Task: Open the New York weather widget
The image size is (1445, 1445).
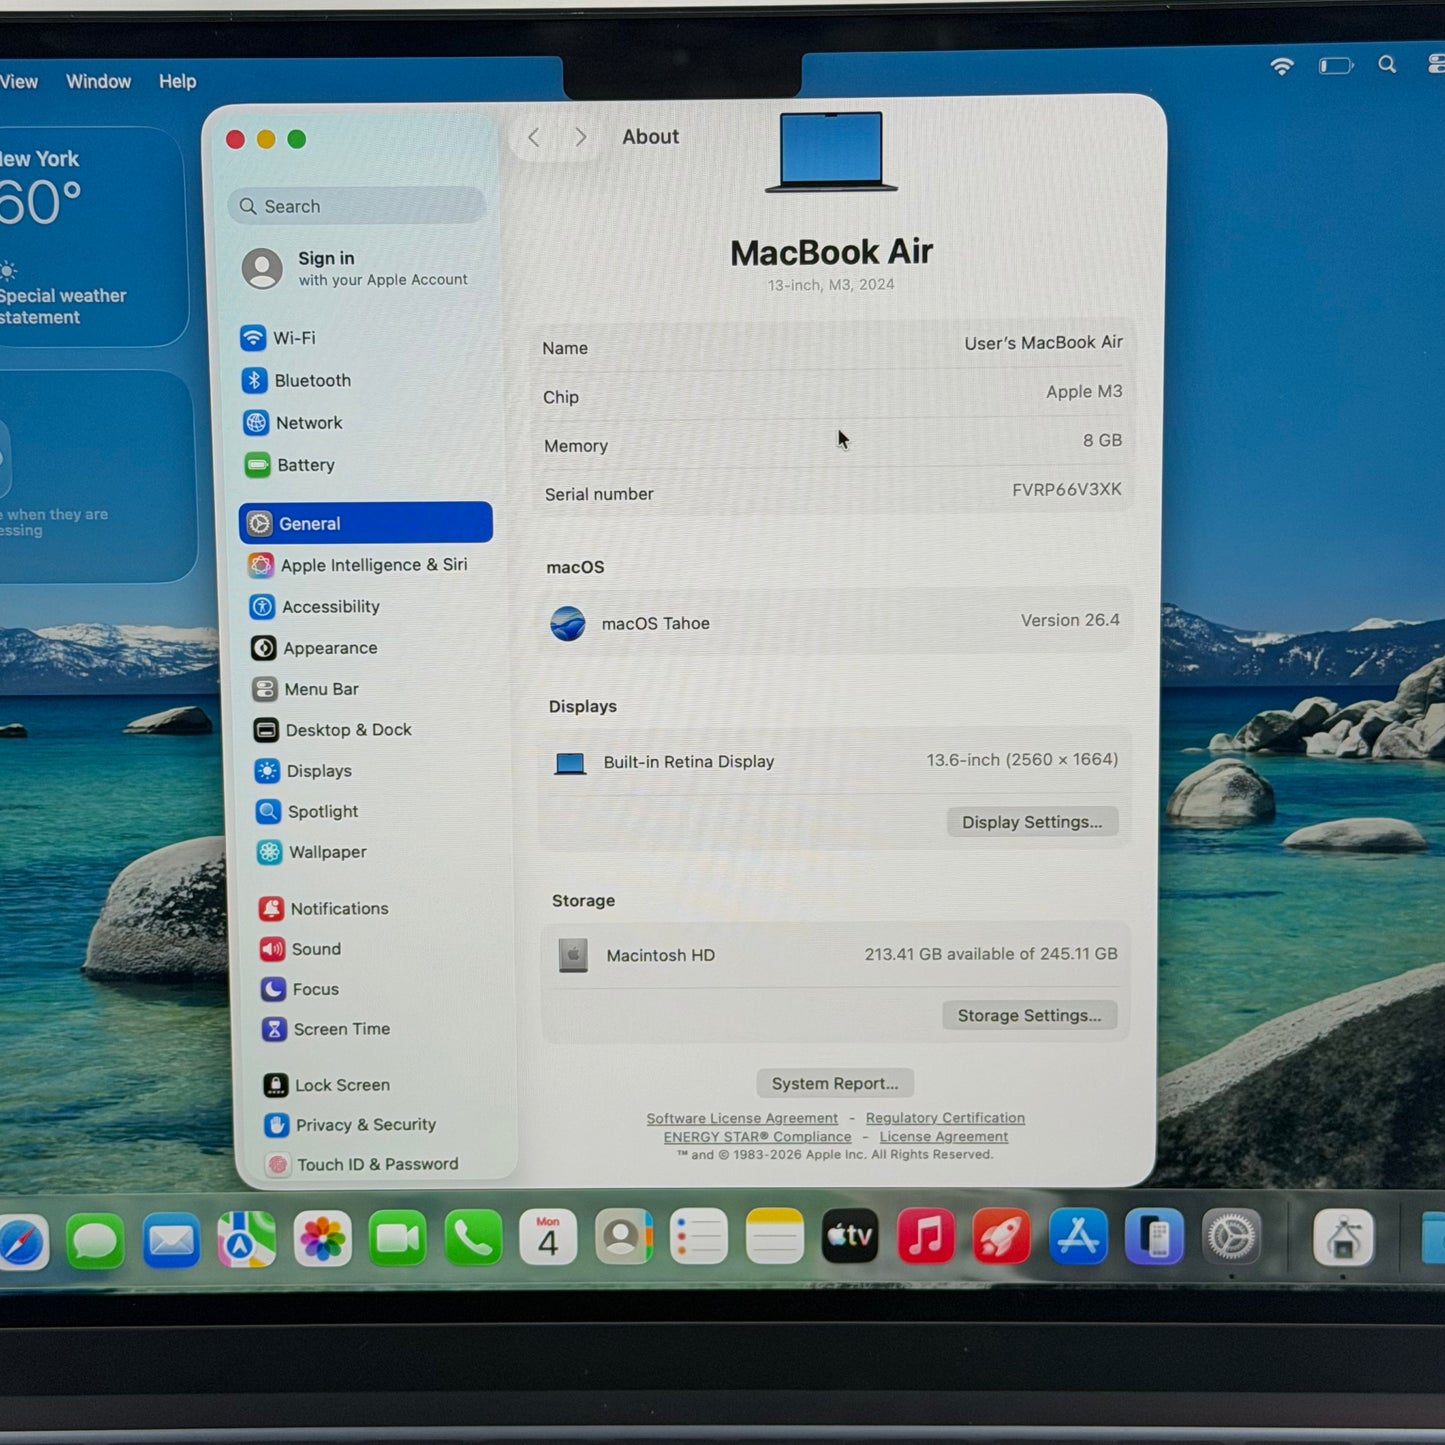Action: pyautogui.click(x=90, y=237)
